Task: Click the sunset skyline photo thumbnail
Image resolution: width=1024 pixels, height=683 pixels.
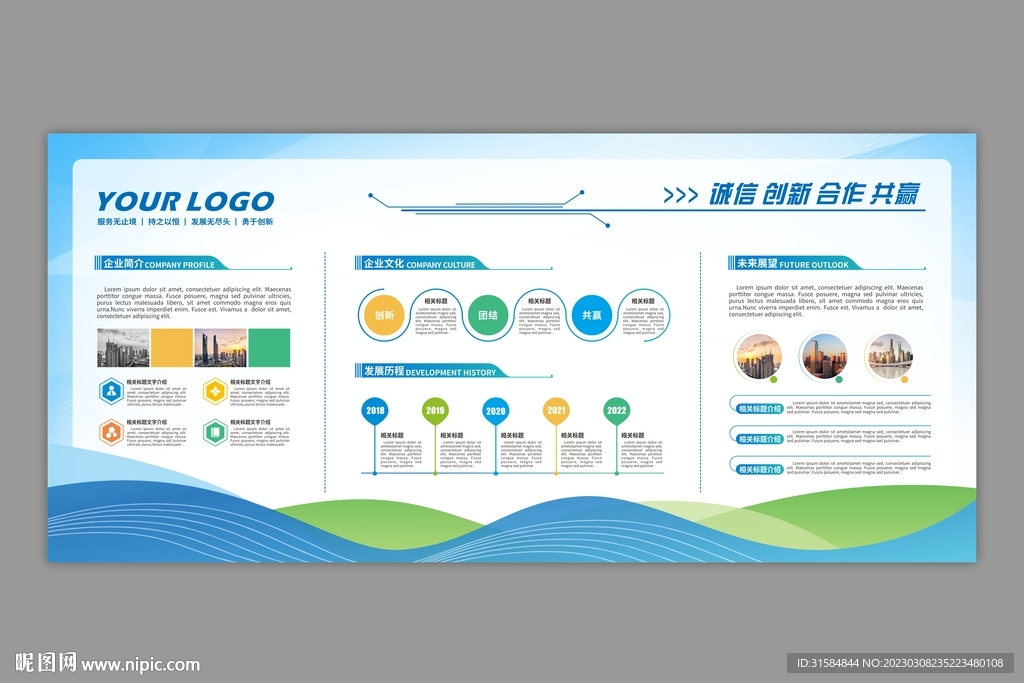Action: 221,347
